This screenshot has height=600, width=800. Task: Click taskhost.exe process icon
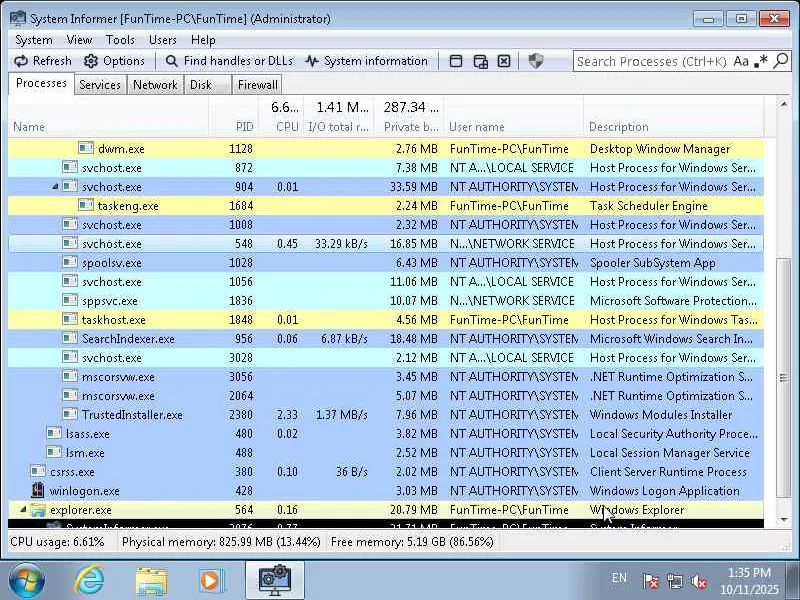tap(69, 319)
